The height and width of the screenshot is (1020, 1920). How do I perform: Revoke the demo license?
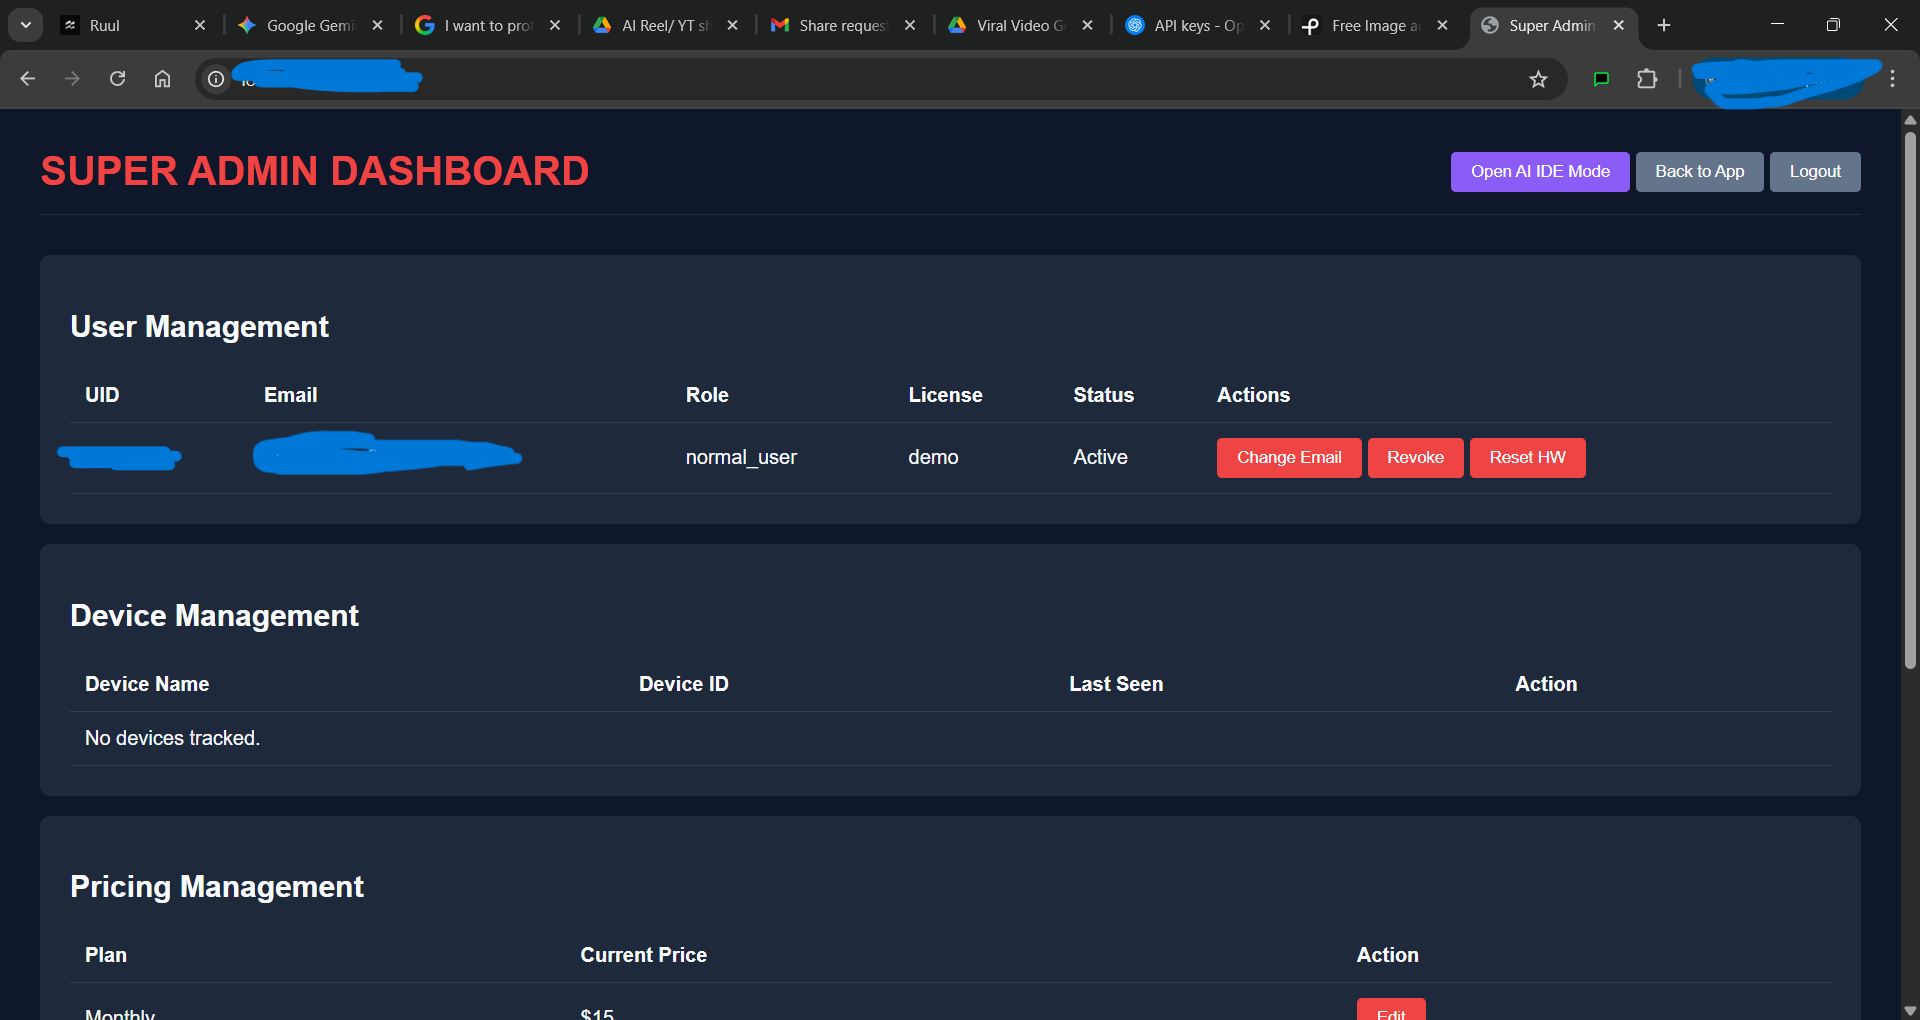tap(1415, 457)
